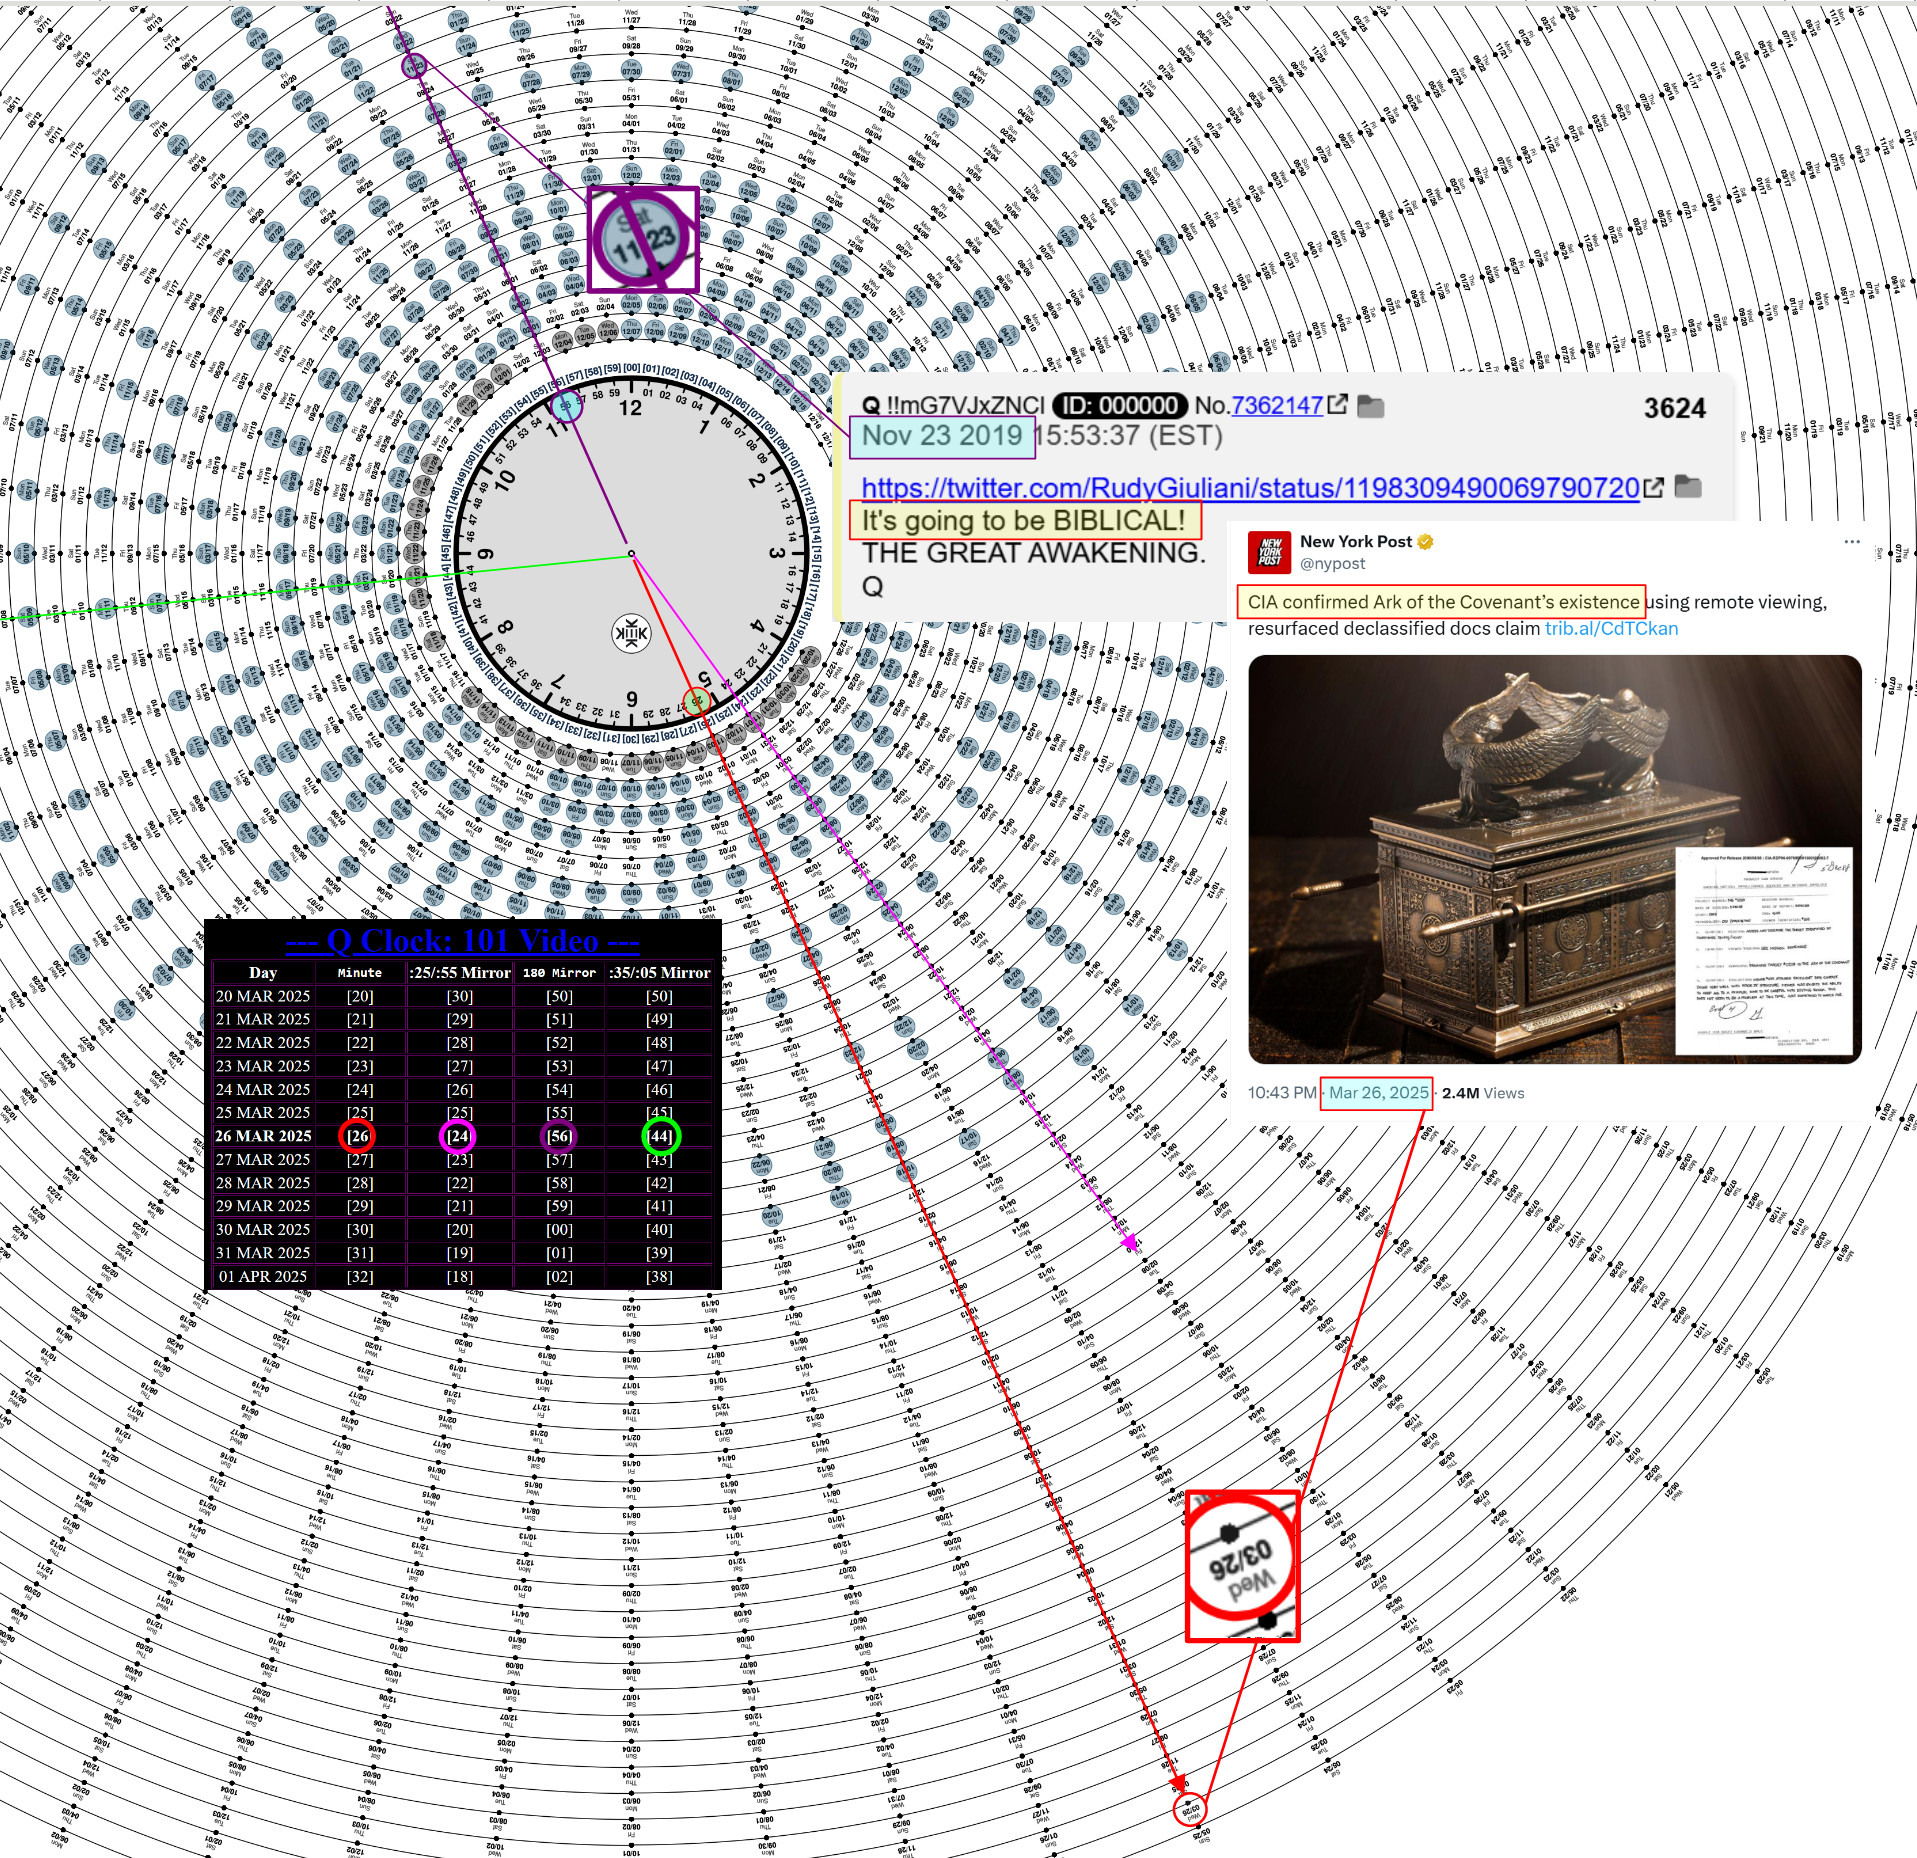Click the tweet's 10:43 PM timestamp
The image size is (1917, 1858).
[x=1282, y=1093]
